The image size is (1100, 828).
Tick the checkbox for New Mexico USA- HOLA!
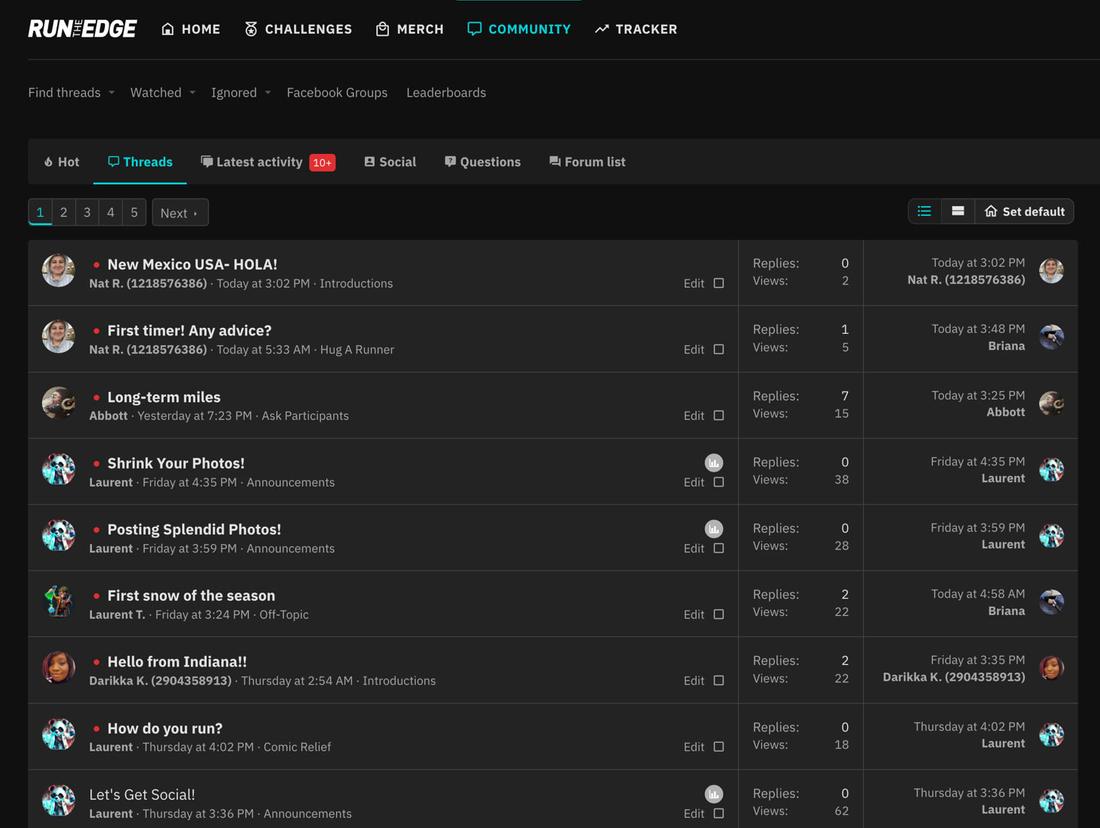coord(718,283)
